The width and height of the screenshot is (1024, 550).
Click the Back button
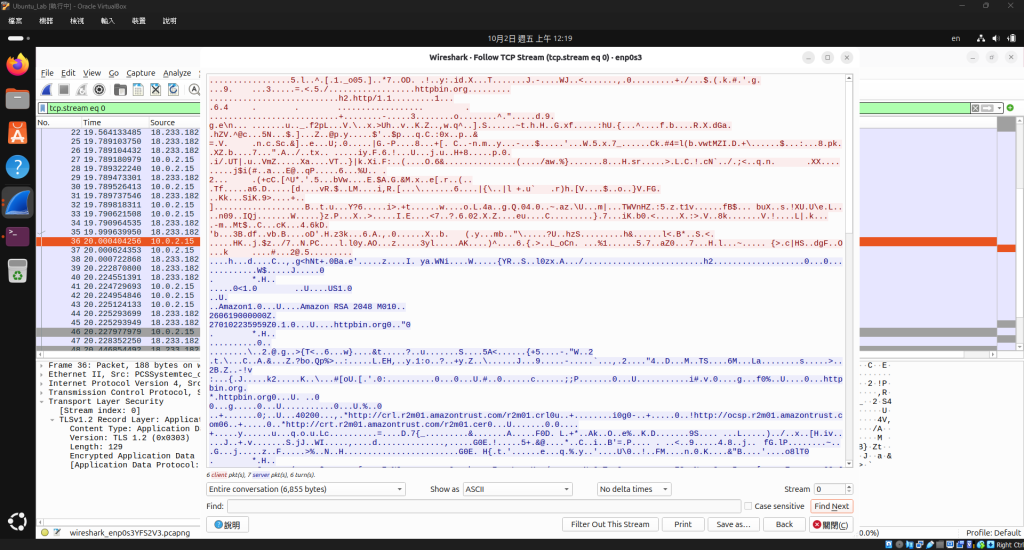(784, 525)
